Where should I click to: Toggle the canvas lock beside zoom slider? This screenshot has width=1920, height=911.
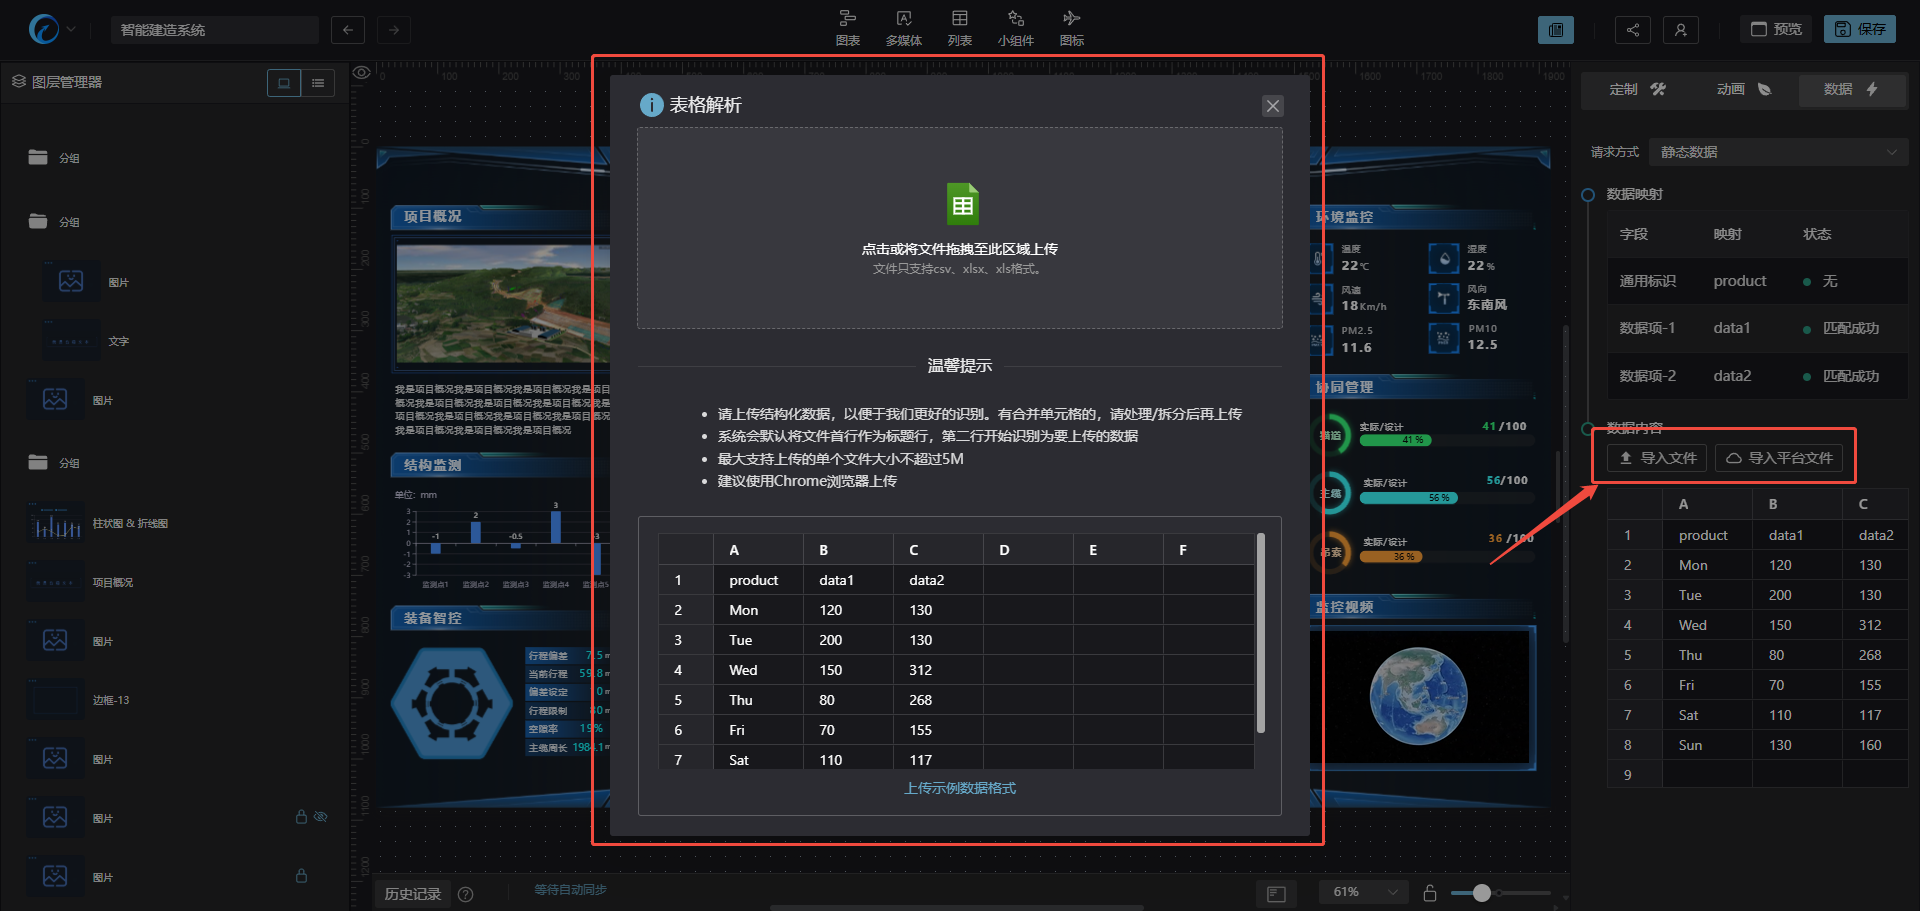click(1430, 893)
